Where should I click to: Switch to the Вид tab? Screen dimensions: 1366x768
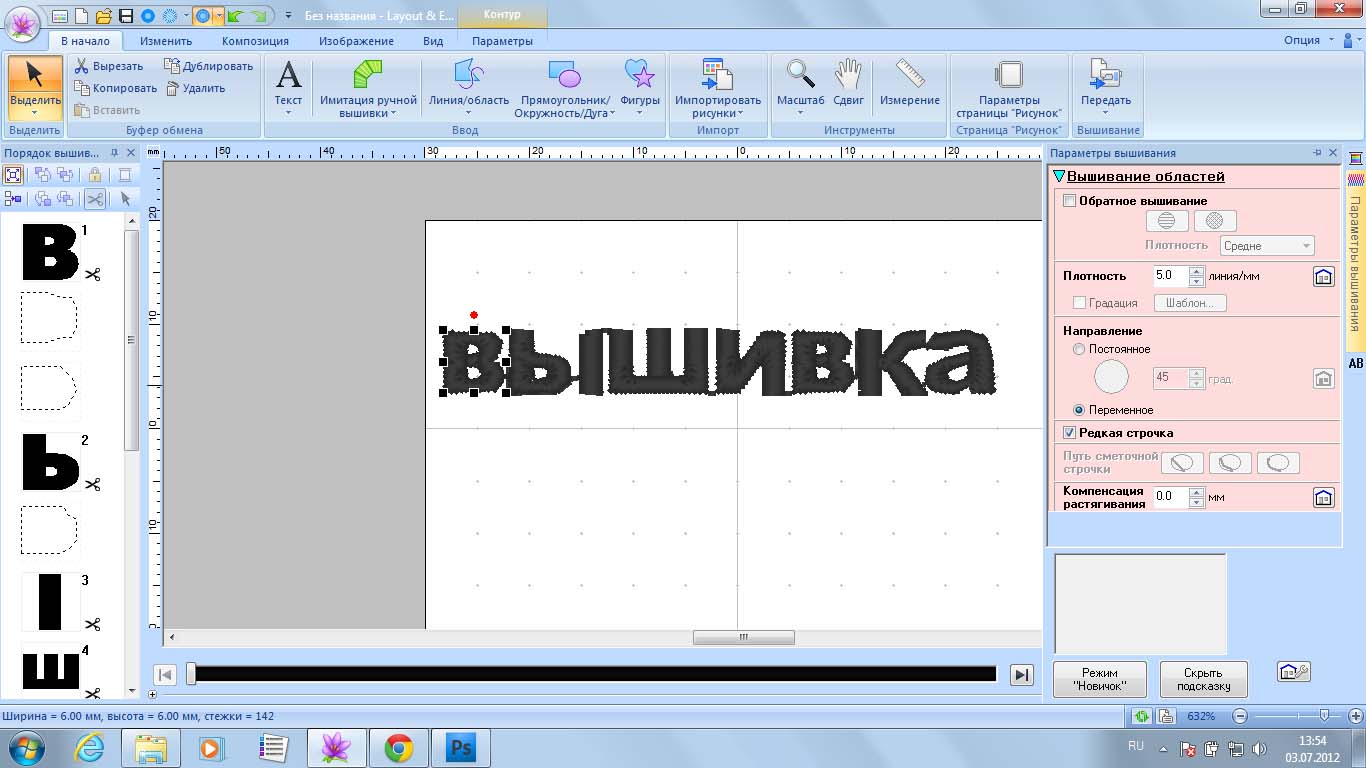coord(433,41)
